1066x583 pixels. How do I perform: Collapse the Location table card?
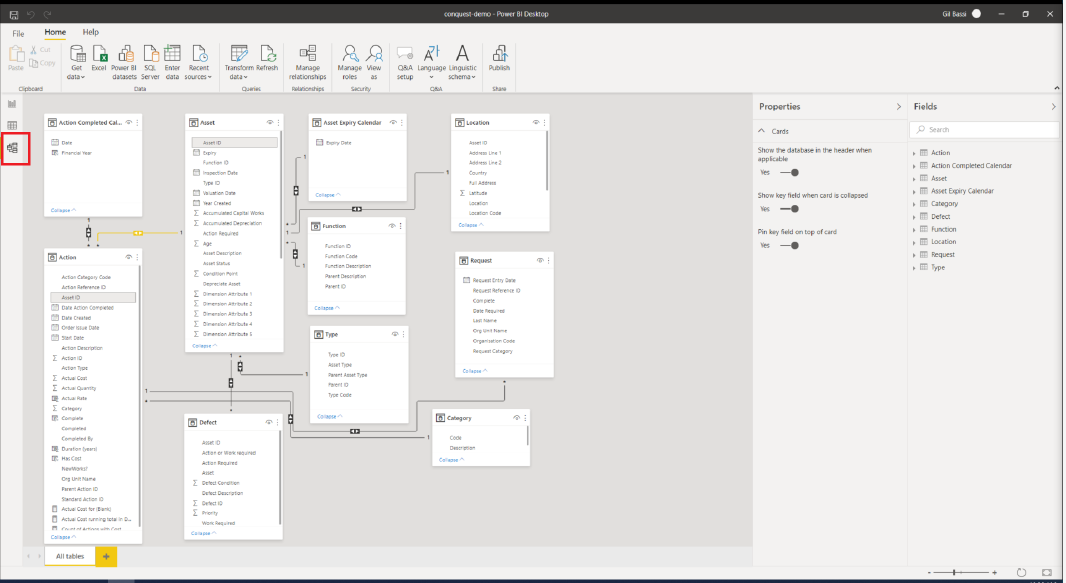[x=470, y=225]
